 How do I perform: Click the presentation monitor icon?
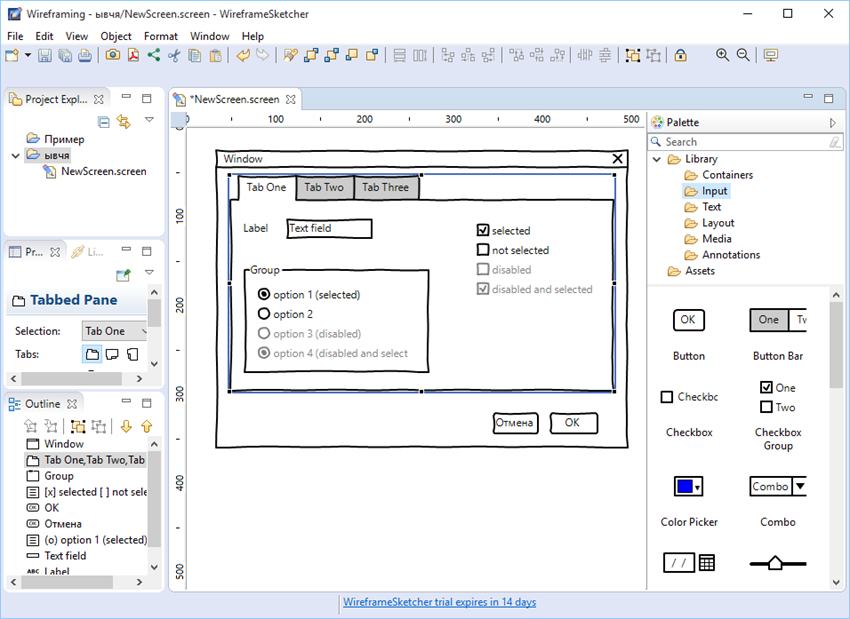pyautogui.click(x=770, y=55)
